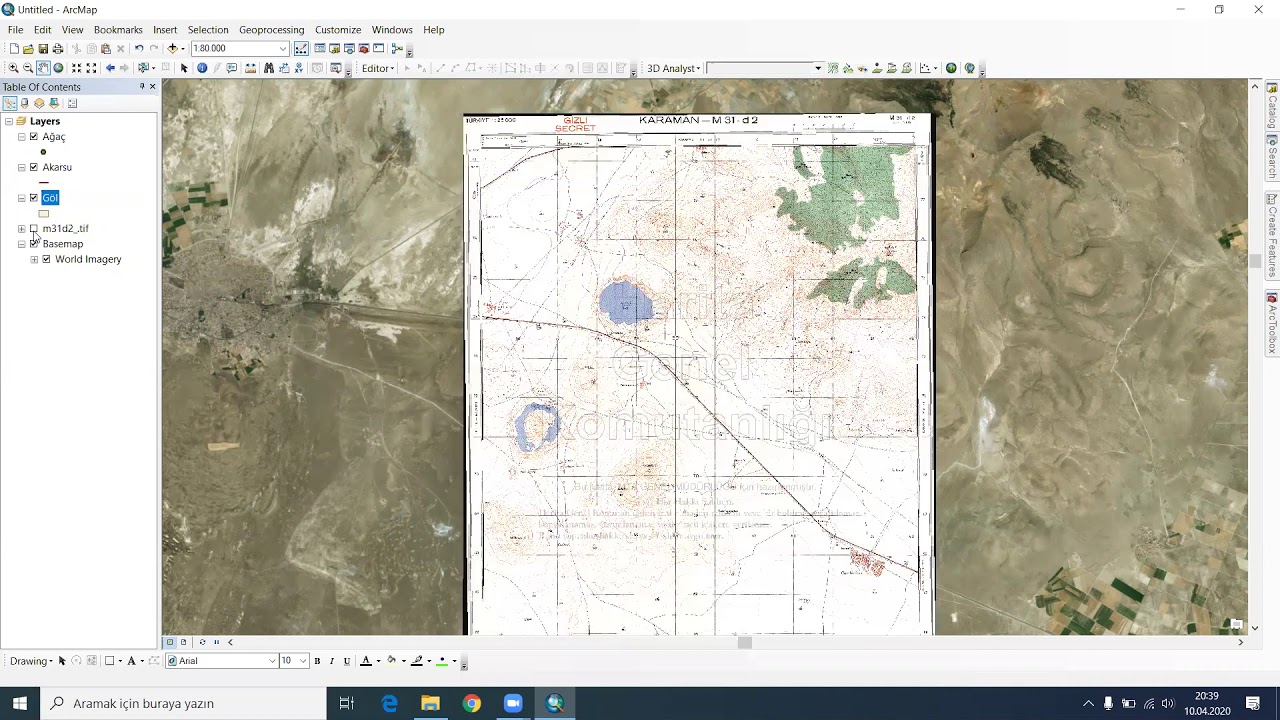
Task: Click the Fixed Zoom Out icon
Action: tap(91, 68)
